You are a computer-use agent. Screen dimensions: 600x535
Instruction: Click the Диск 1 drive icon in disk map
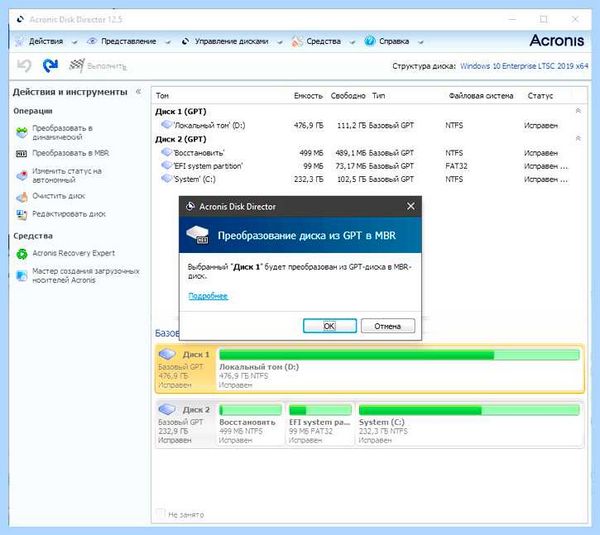(167, 354)
